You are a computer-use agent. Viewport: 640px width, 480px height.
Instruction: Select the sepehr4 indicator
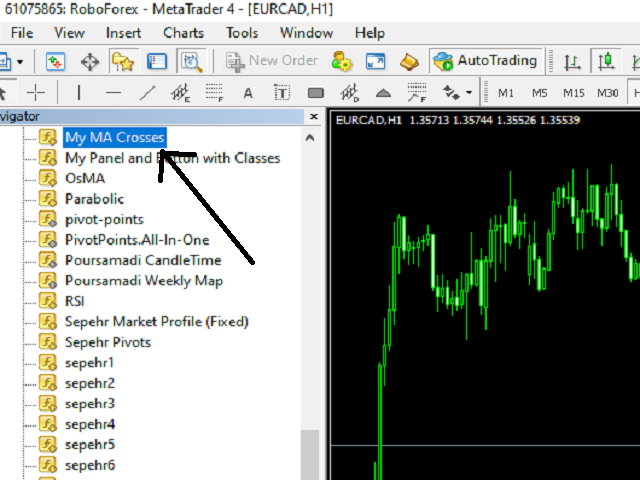tap(90, 424)
